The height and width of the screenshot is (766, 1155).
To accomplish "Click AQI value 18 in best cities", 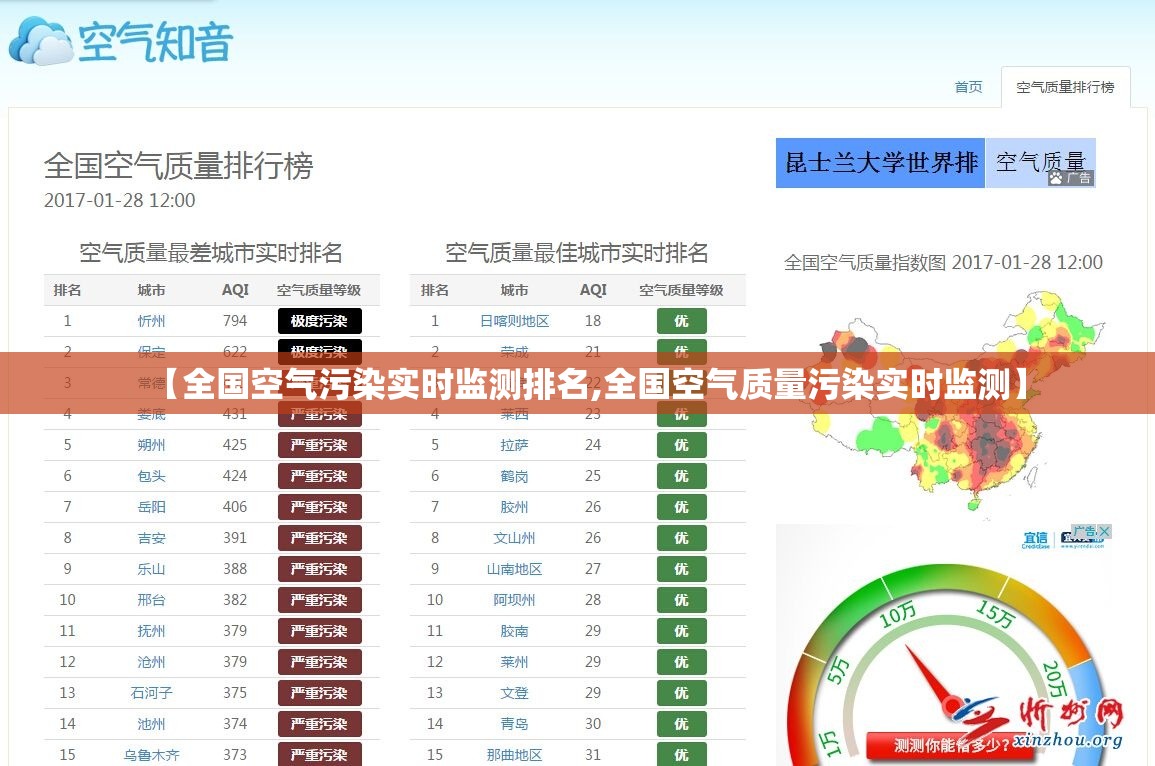I will click(593, 321).
